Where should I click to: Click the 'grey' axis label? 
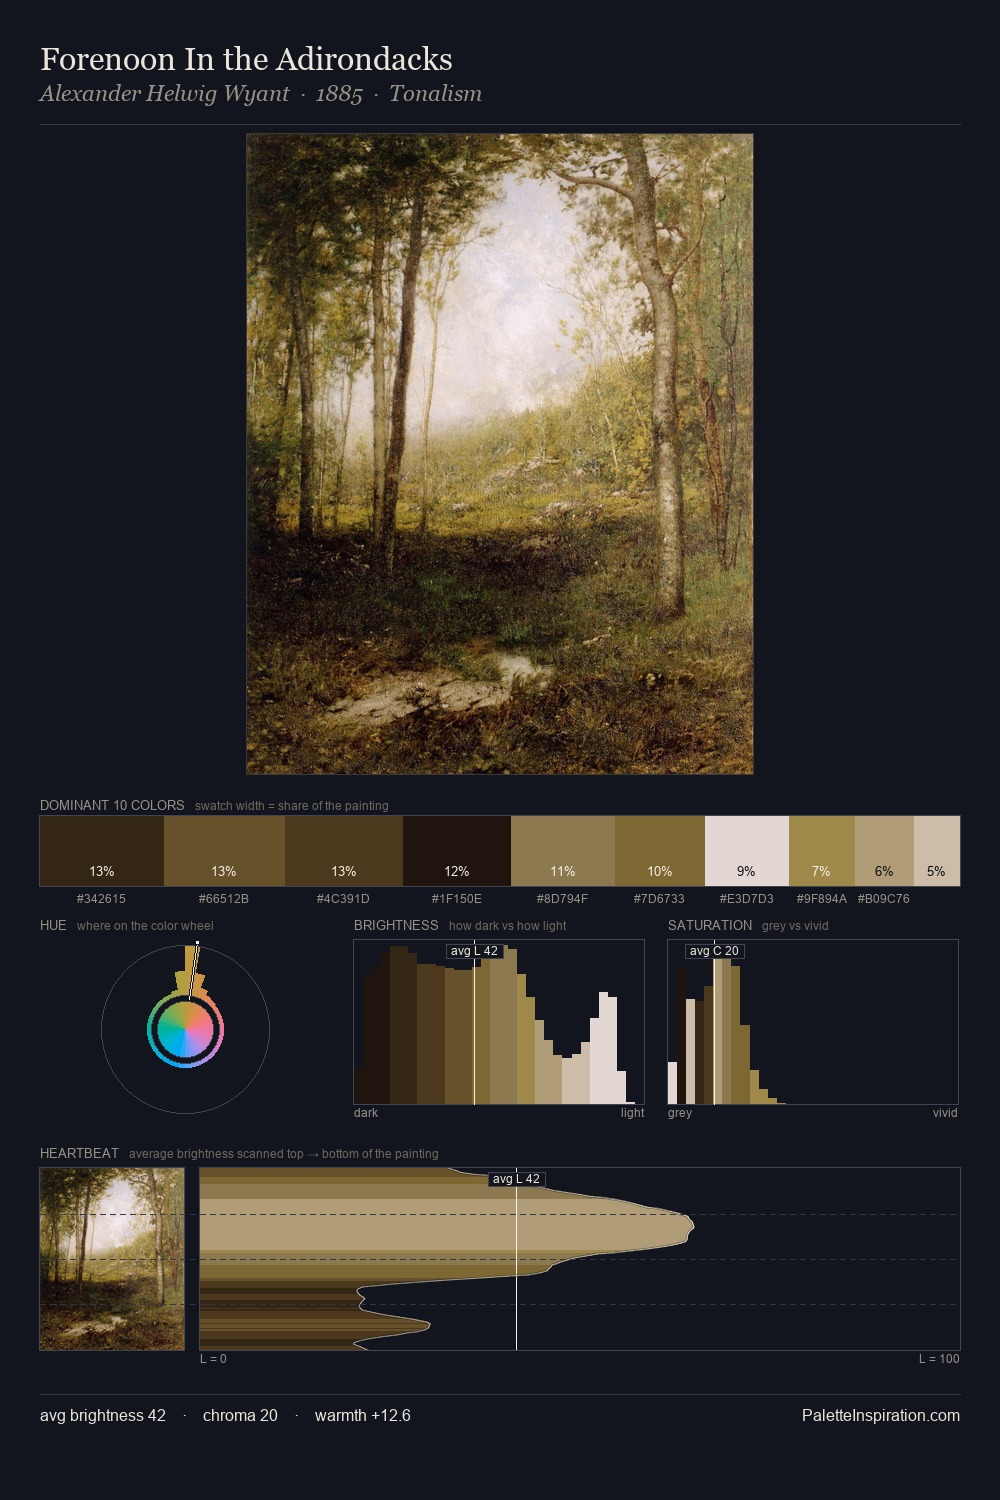680,1113
